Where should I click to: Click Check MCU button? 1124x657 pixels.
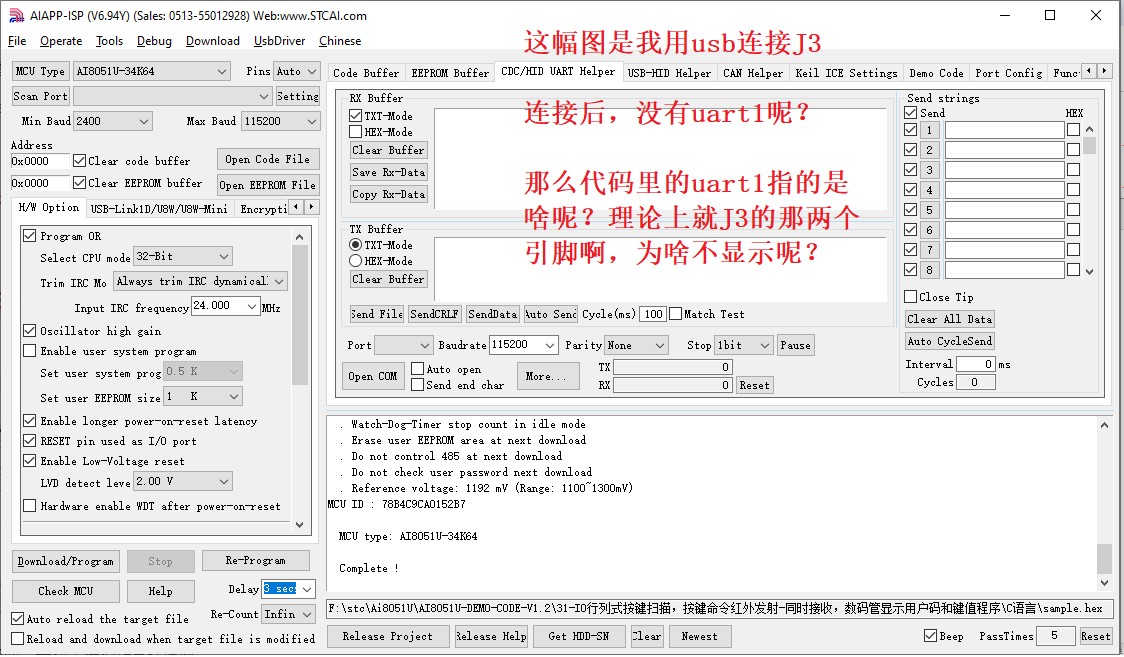66,591
